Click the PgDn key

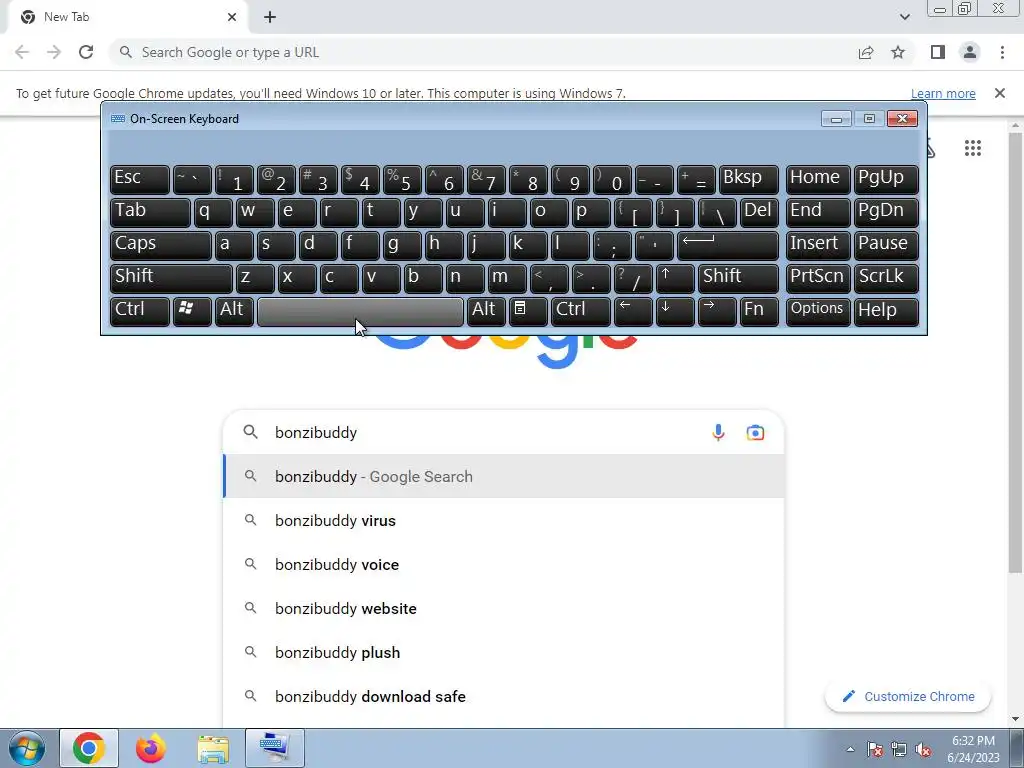pos(886,213)
